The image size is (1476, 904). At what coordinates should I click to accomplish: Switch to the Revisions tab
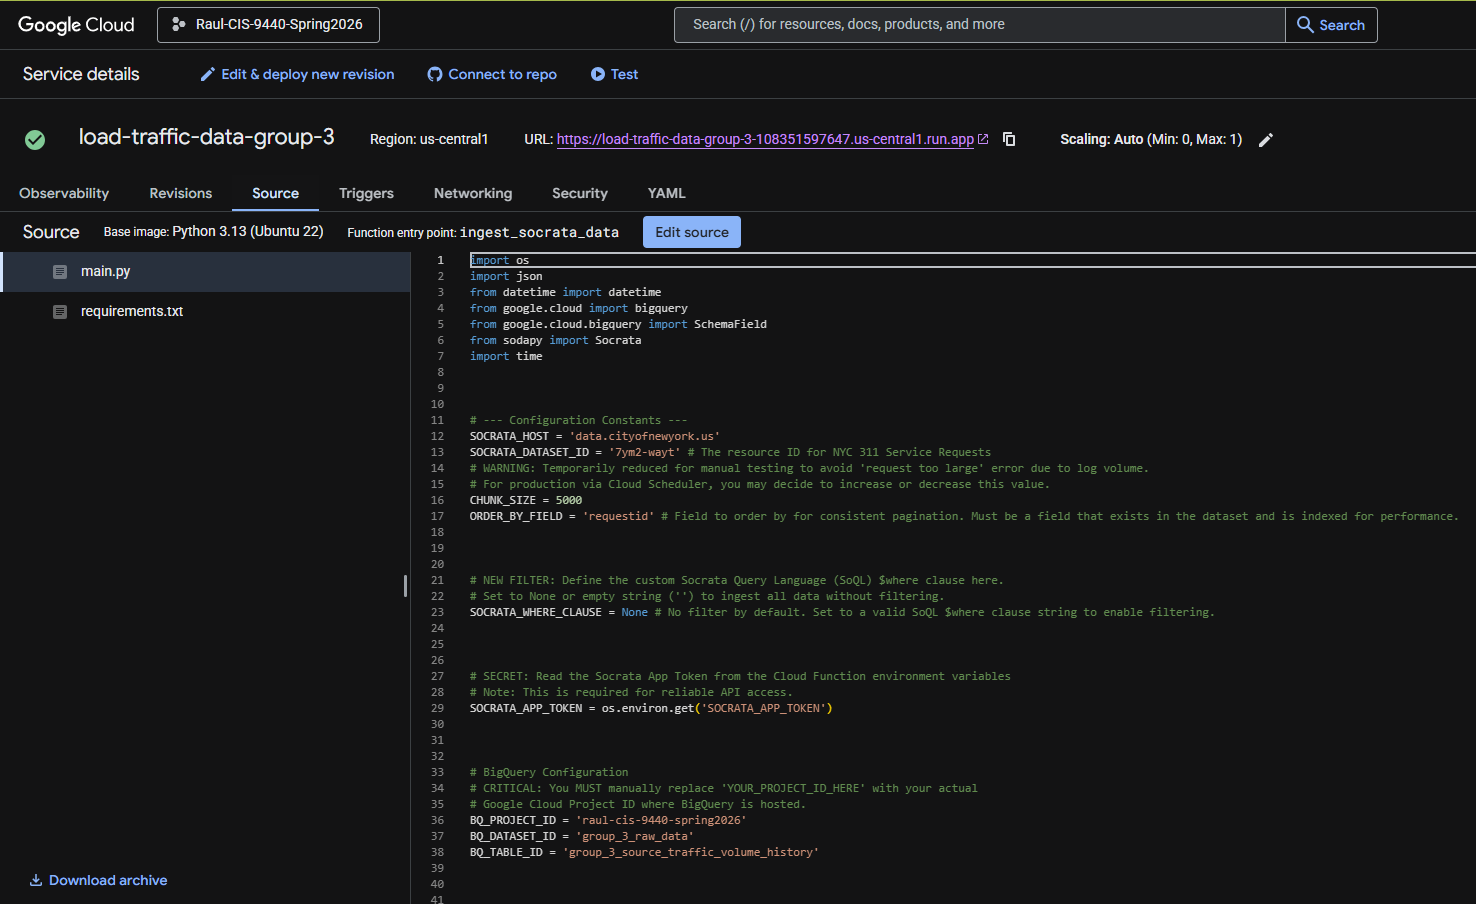tap(181, 193)
